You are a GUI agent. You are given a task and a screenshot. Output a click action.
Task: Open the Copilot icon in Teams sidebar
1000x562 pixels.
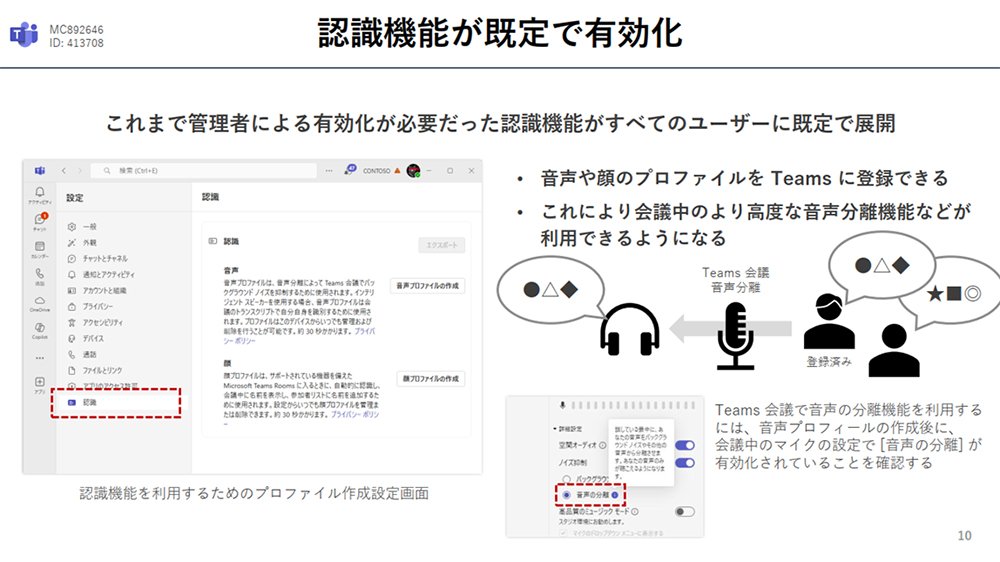40,329
